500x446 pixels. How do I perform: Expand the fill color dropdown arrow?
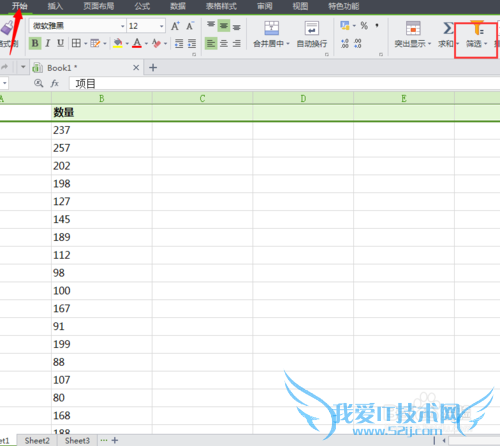127,44
